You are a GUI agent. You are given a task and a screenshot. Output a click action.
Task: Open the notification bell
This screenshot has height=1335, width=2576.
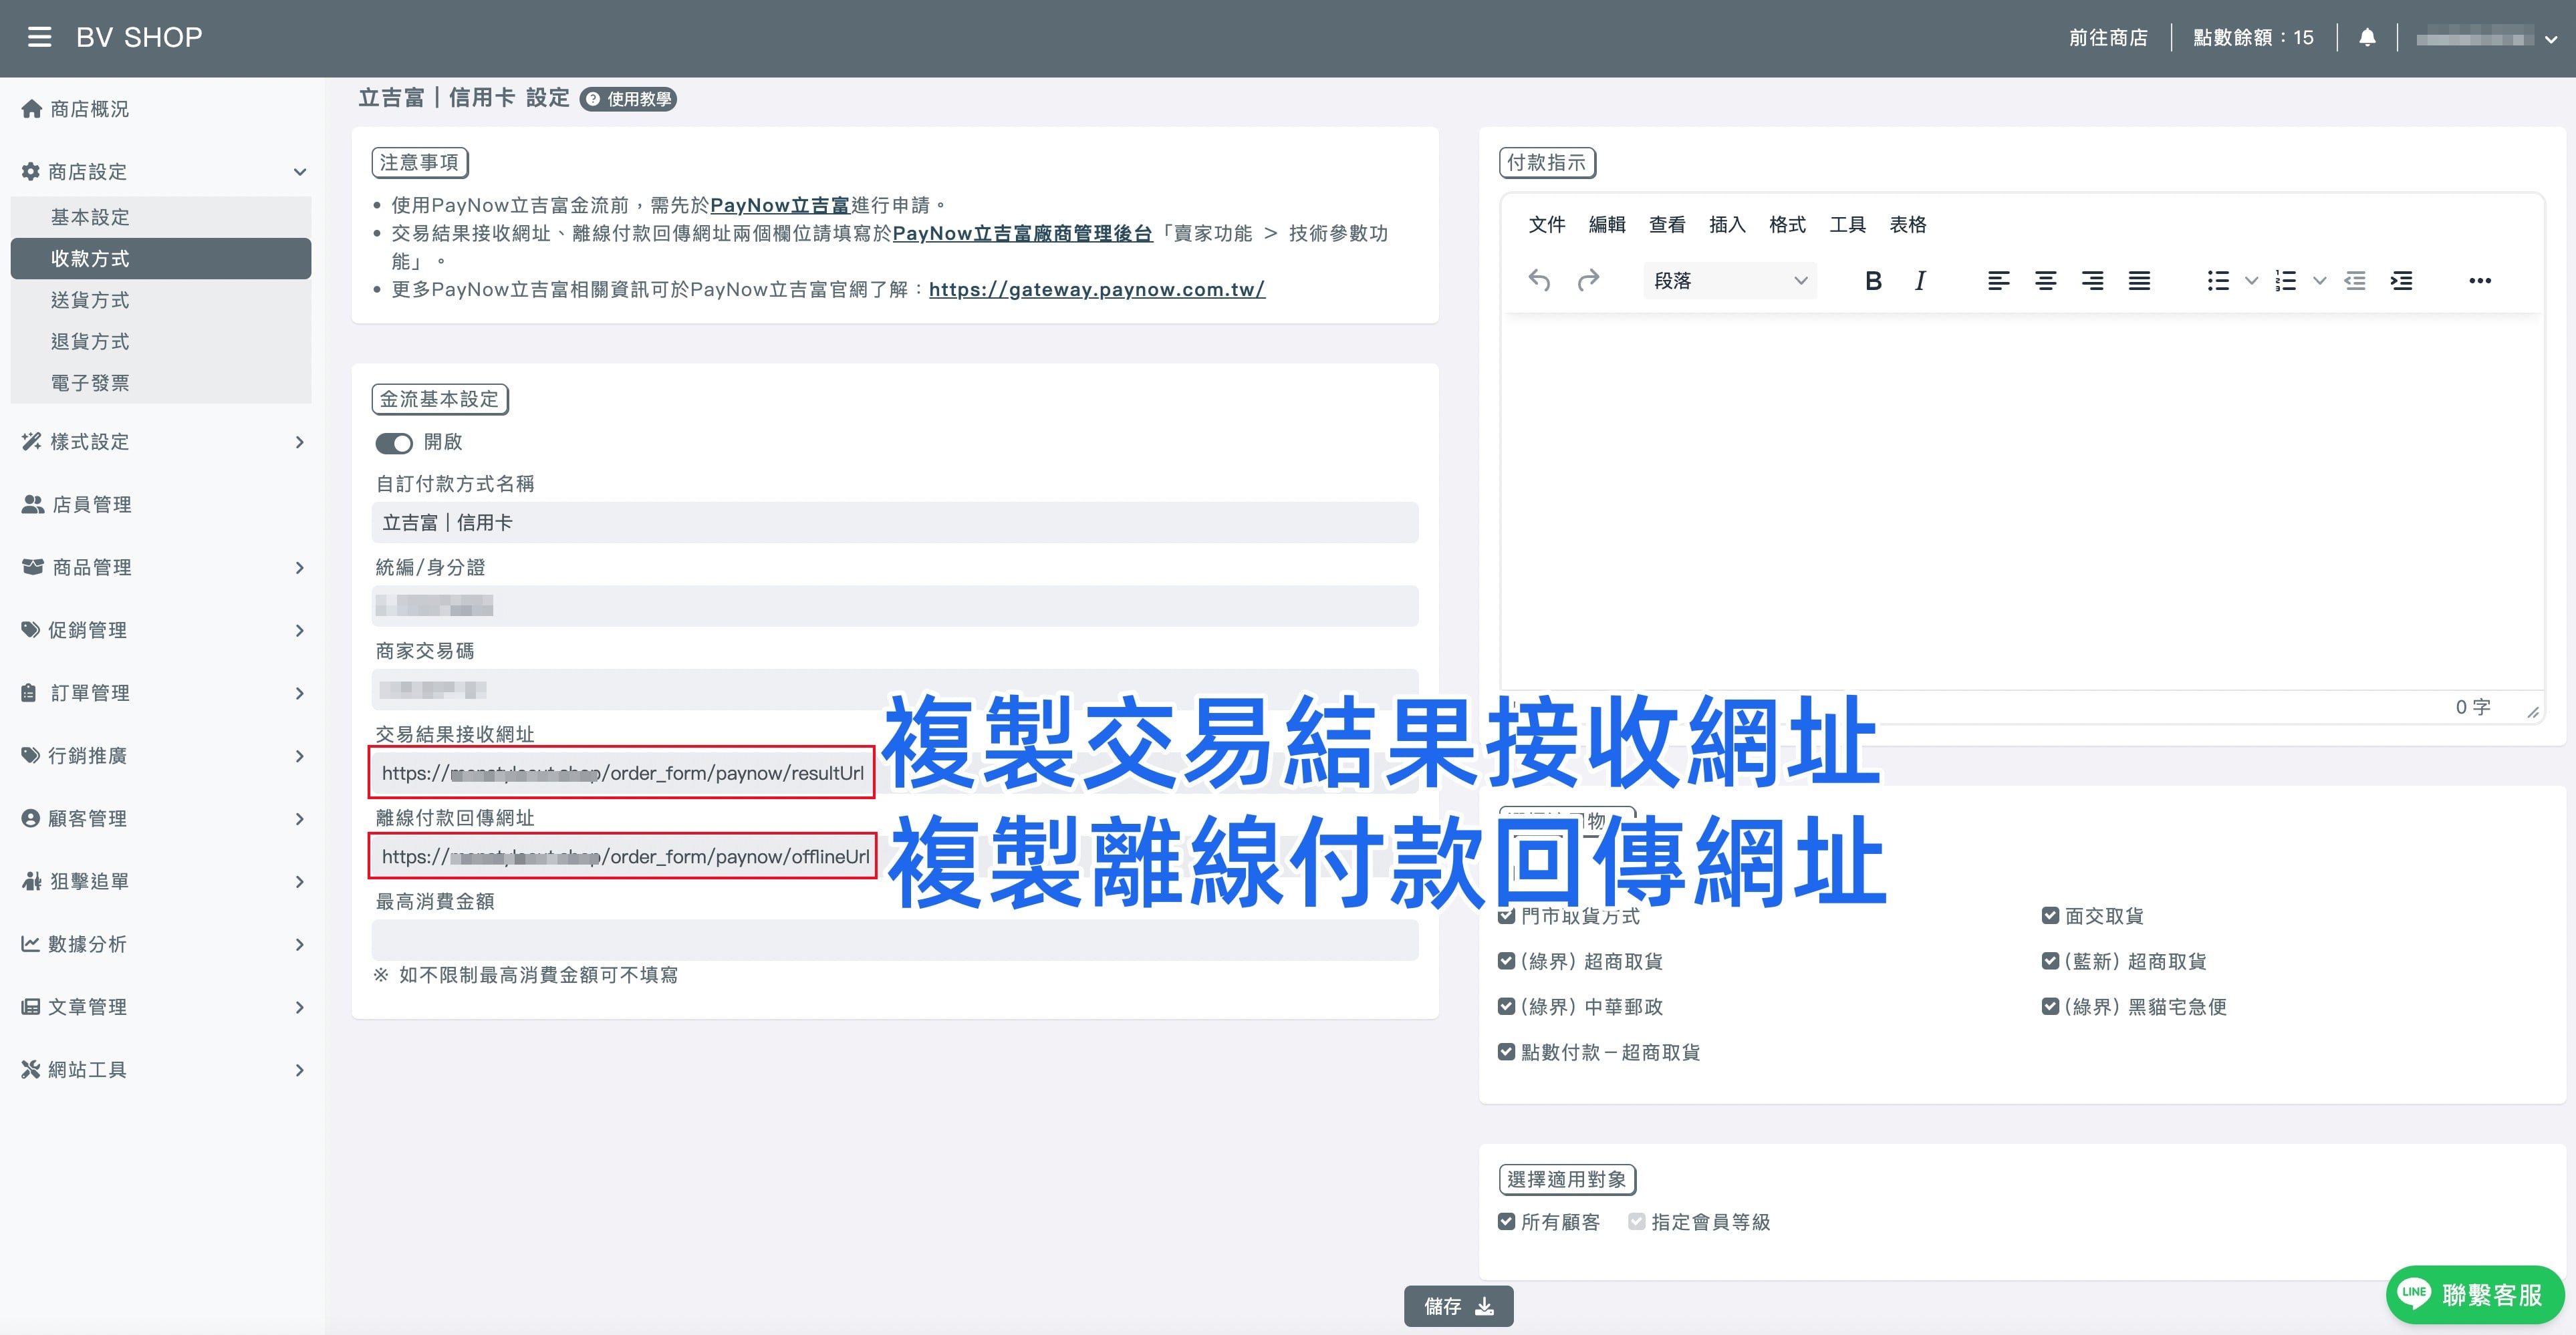[x=2367, y=38]
